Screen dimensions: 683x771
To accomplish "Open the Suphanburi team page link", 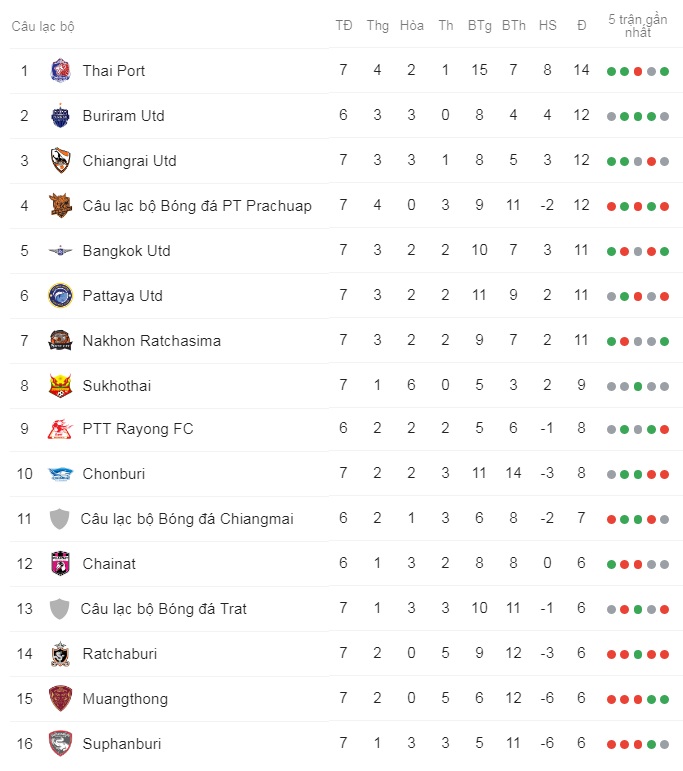I will (x=121, y=744).
